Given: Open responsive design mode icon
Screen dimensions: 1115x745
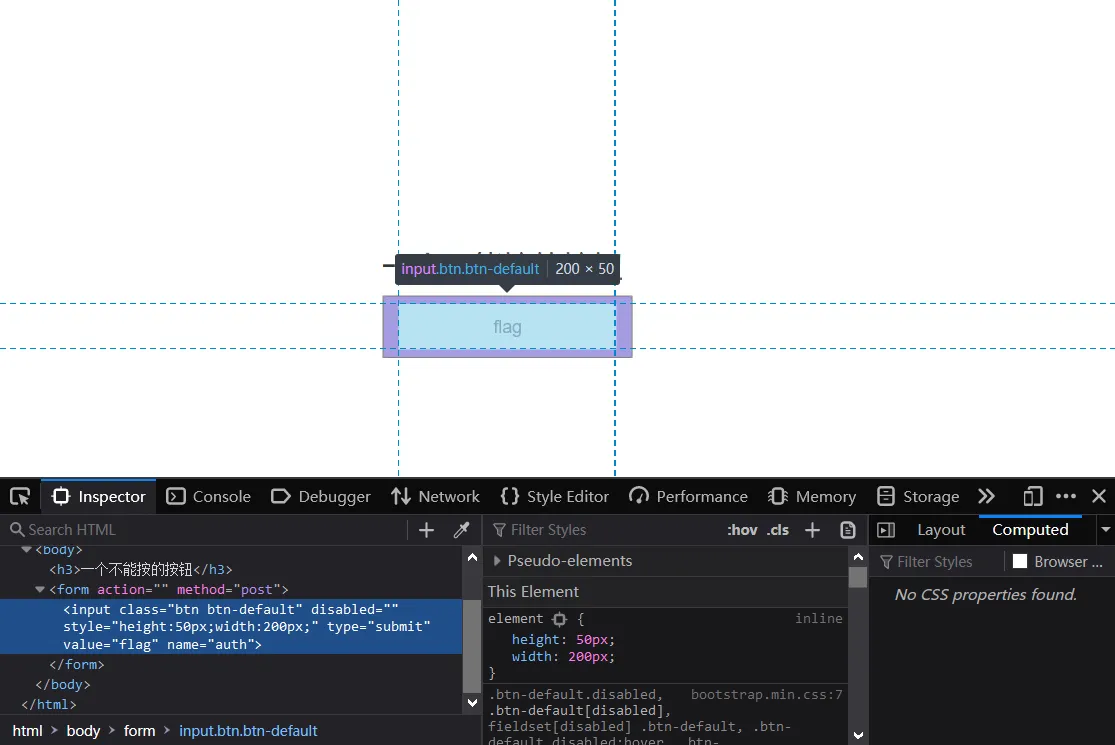Looking at the screenshot, I should [x=1033, y=496].
